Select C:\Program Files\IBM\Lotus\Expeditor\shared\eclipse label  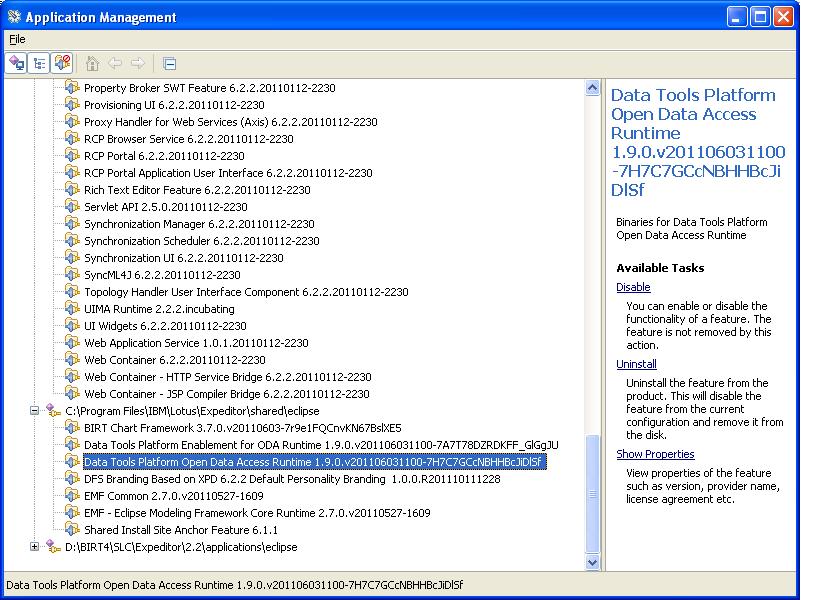coord(192,411)
